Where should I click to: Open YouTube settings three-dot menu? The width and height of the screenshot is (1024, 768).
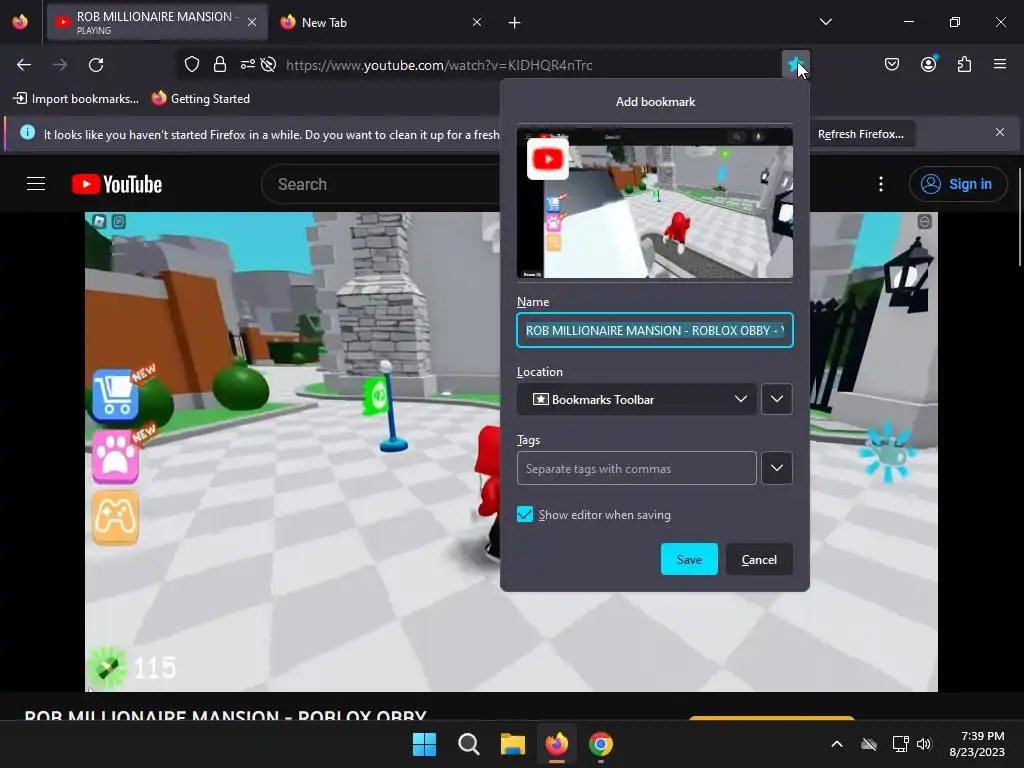click(x=880, y=184)
